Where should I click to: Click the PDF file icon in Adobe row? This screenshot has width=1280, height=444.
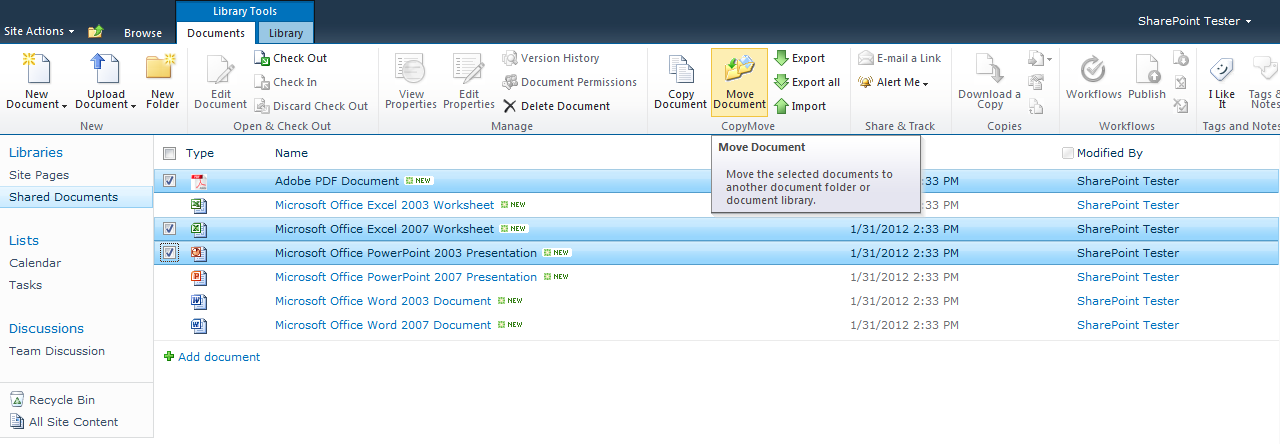point(199,181)
